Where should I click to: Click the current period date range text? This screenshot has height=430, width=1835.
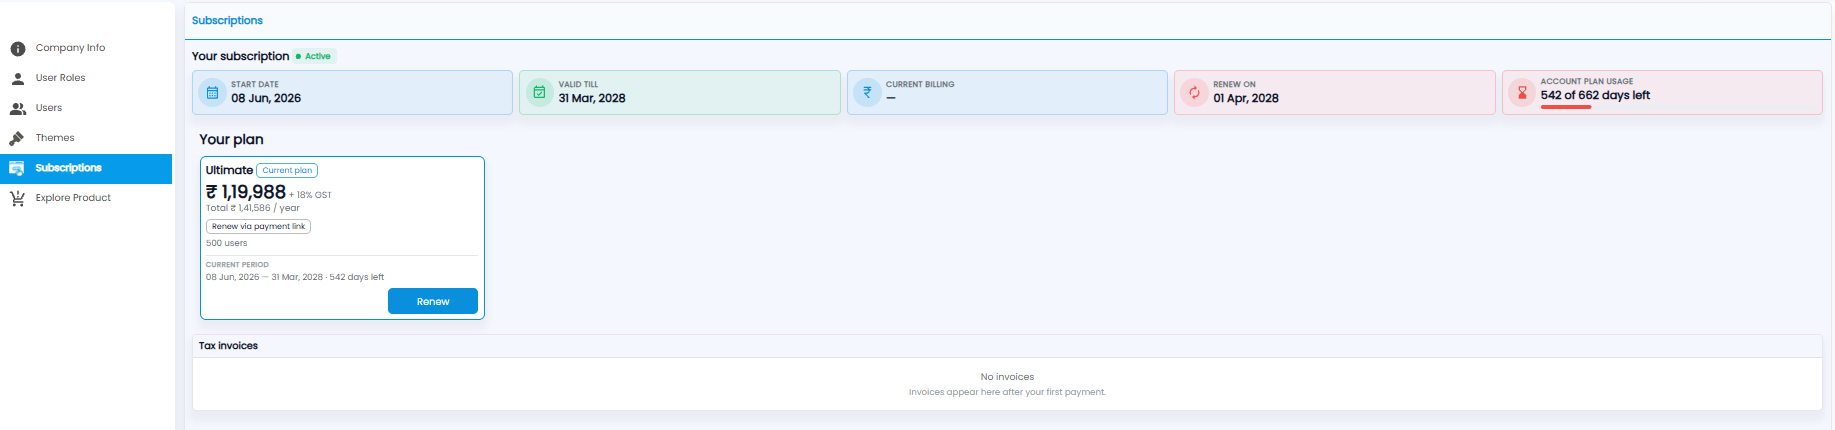click(x=295, y=277)
